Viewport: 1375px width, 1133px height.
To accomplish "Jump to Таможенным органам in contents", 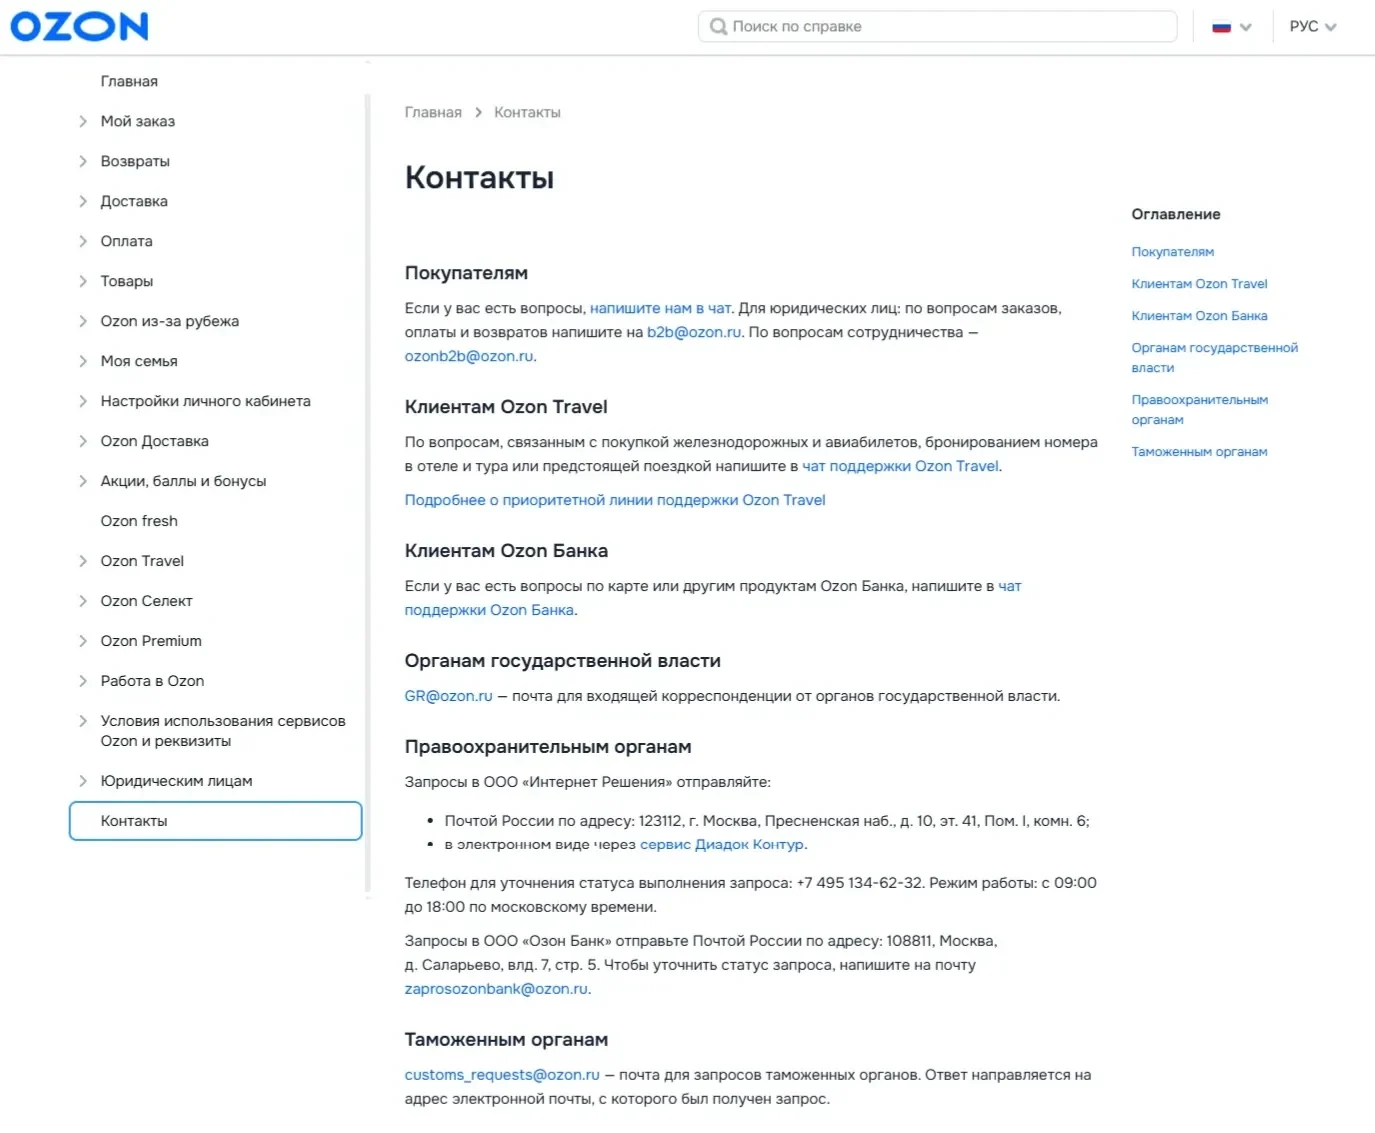I will tap(1199, 452).
